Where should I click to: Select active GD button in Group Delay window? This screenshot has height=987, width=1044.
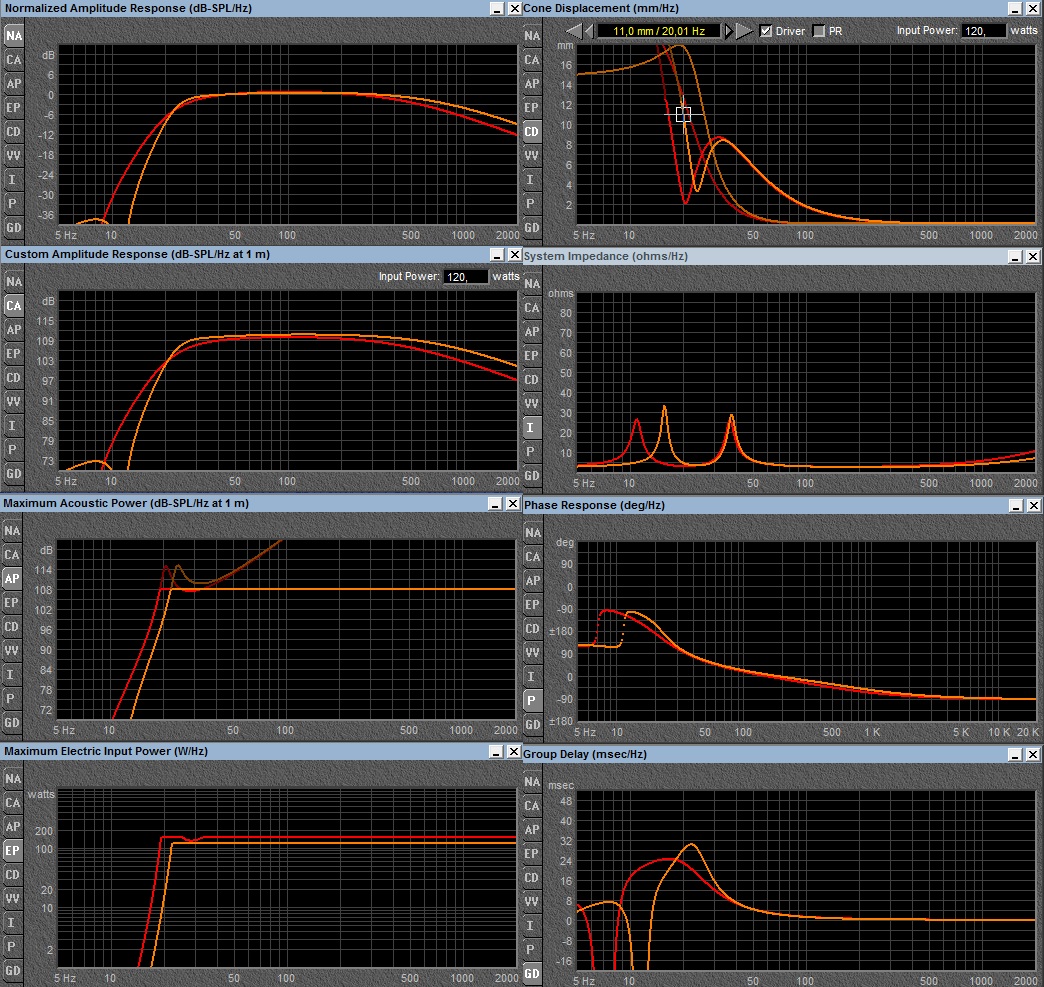tap(531, 974)
